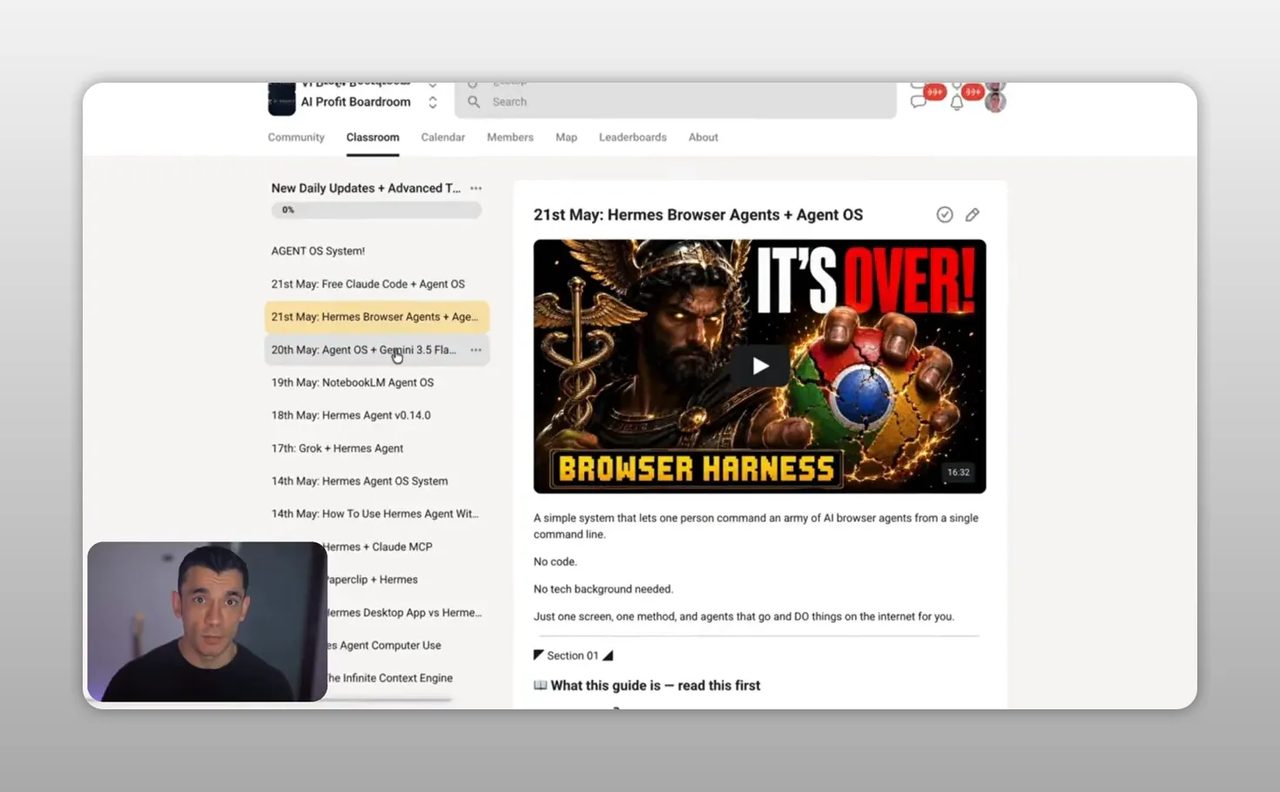Open 14th May: How To Use Hermes lesson
This screenshot has width=1280, height=792.
[376, 514]
